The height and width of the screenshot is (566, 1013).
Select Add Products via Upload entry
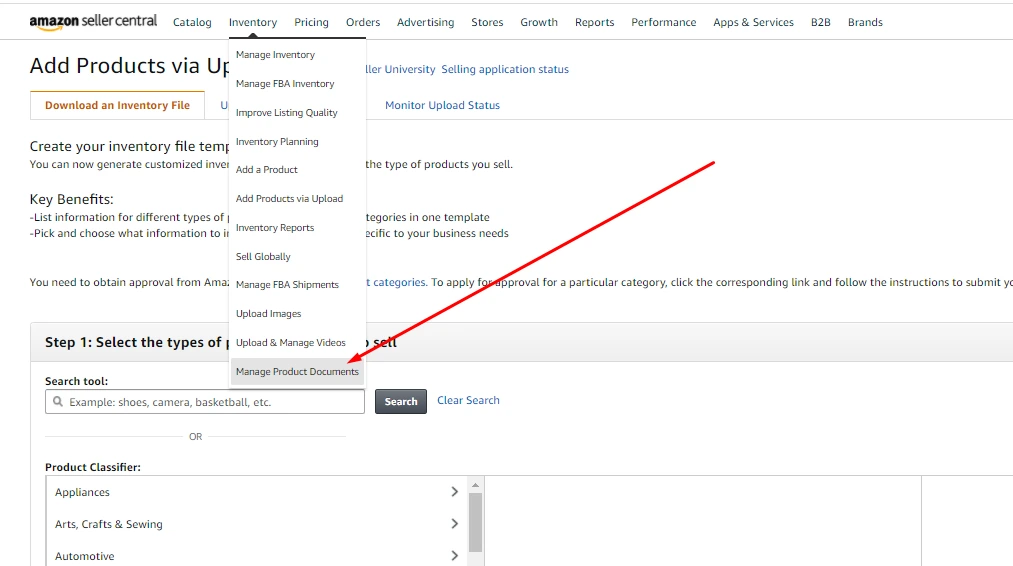pos(289,199)
